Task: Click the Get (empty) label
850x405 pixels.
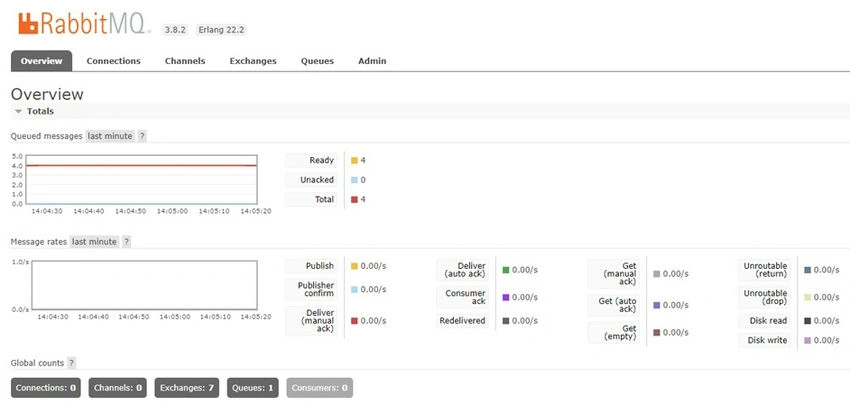Action: [614, 332]
